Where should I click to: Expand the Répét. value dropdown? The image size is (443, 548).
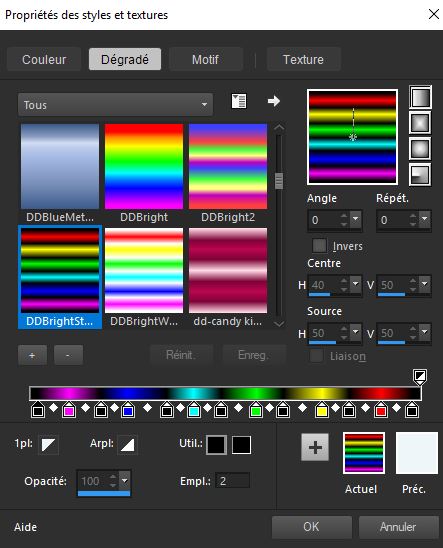[x=424, y=219]
